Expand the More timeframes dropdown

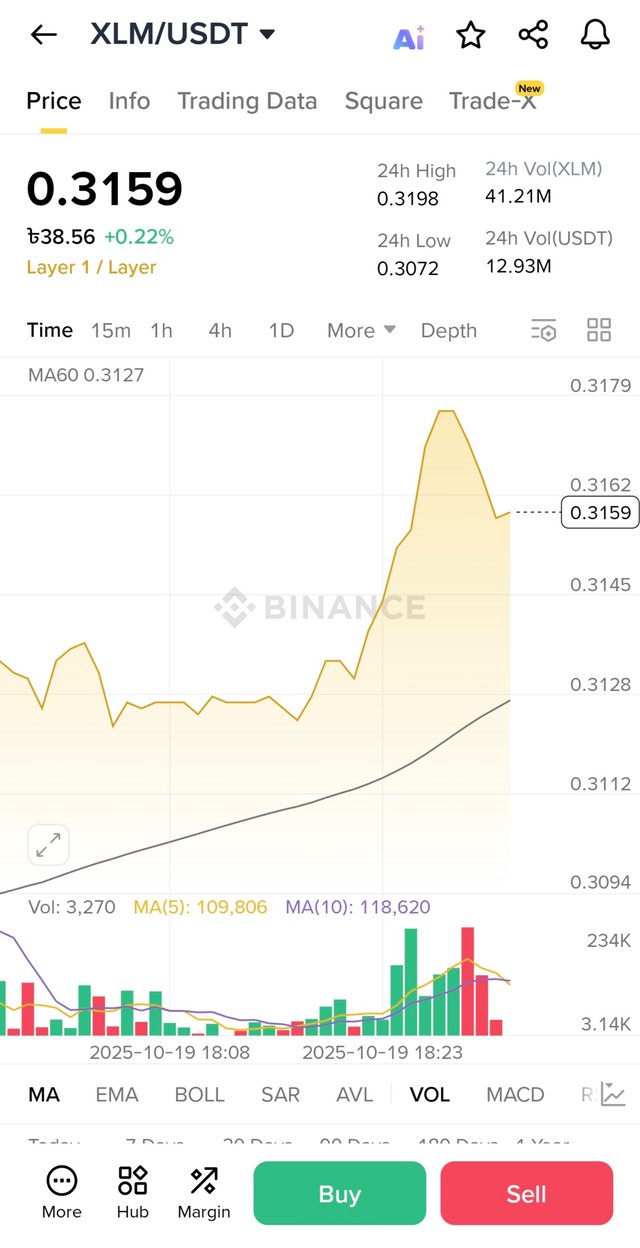(x=361, y=331)
